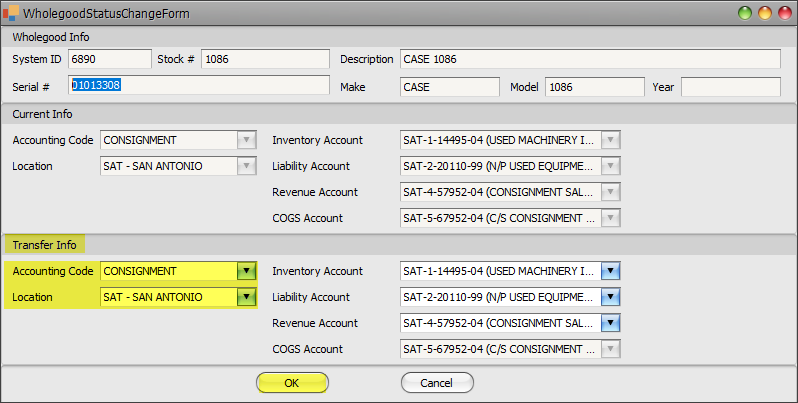Viewport: 798px width, 403px height.
Task: Open Current Info Location dropdown
Action: (x=246, y=166)
